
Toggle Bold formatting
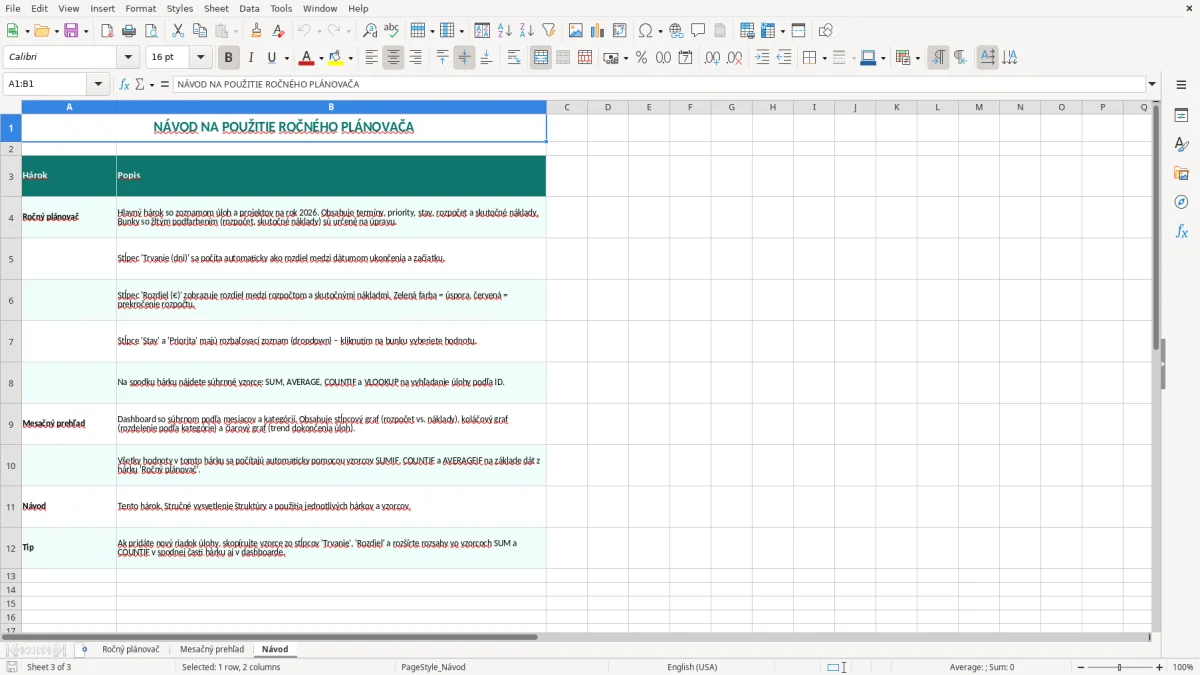click(x=228, y=58)
